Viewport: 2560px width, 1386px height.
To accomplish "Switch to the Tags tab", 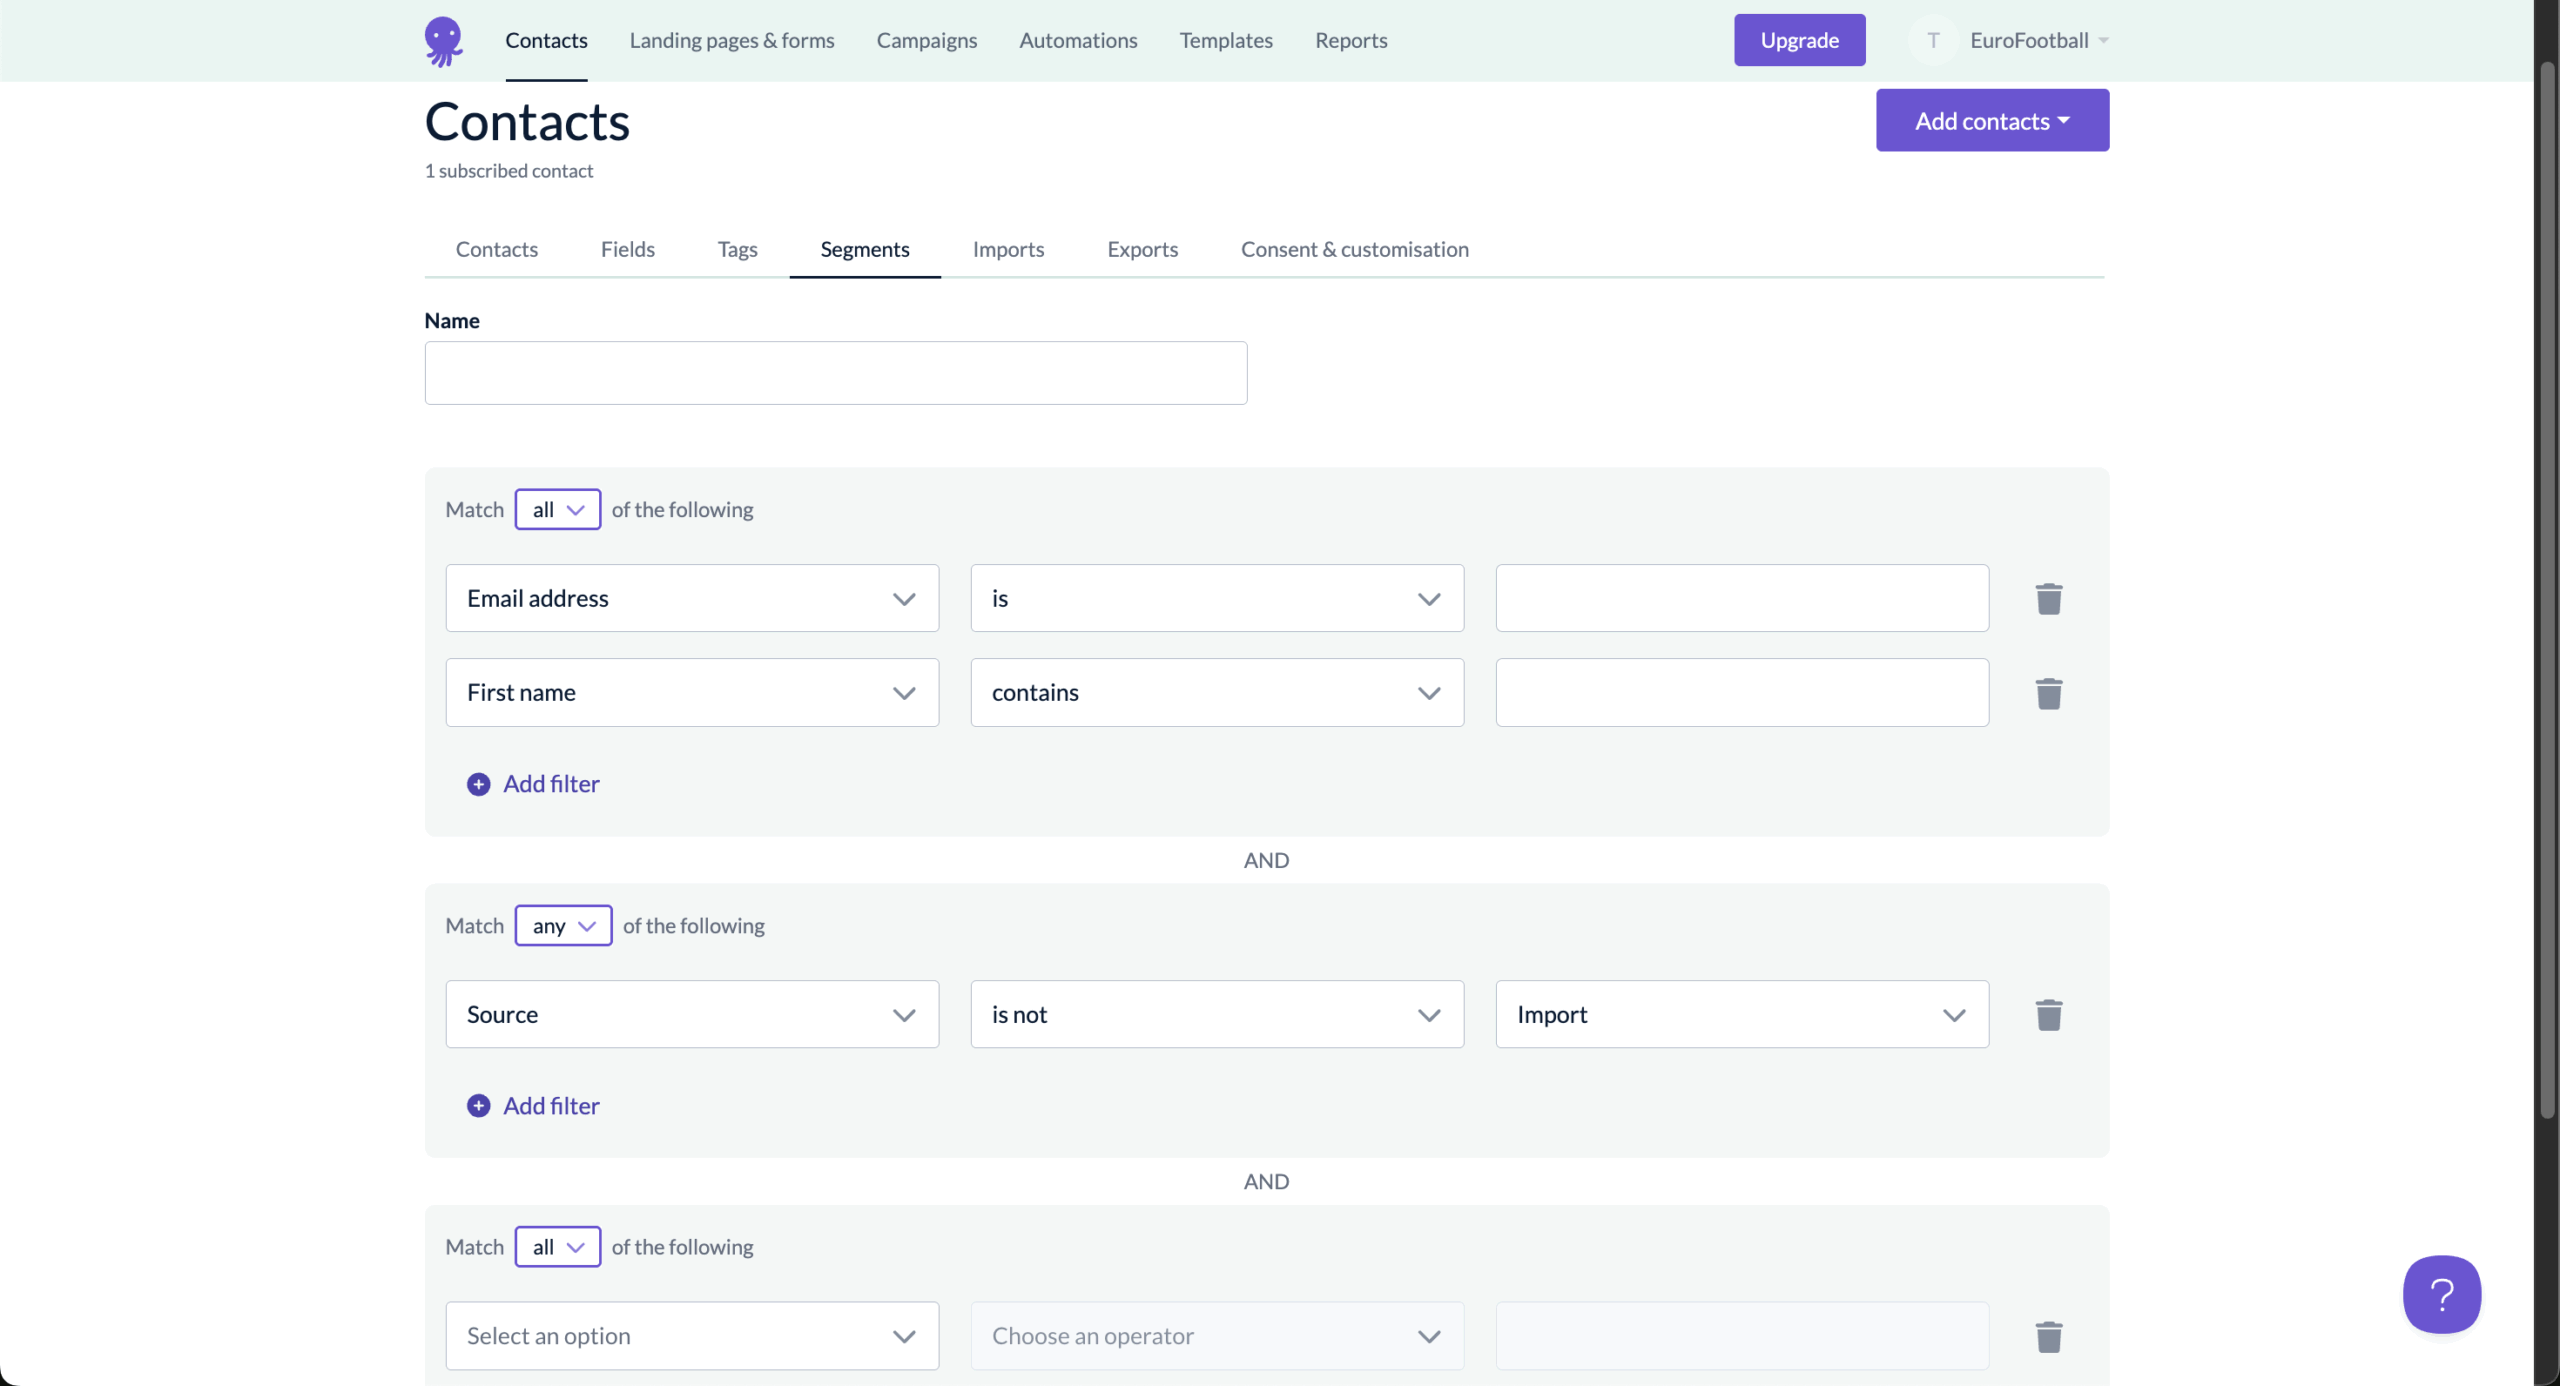I will click(737, 249).
